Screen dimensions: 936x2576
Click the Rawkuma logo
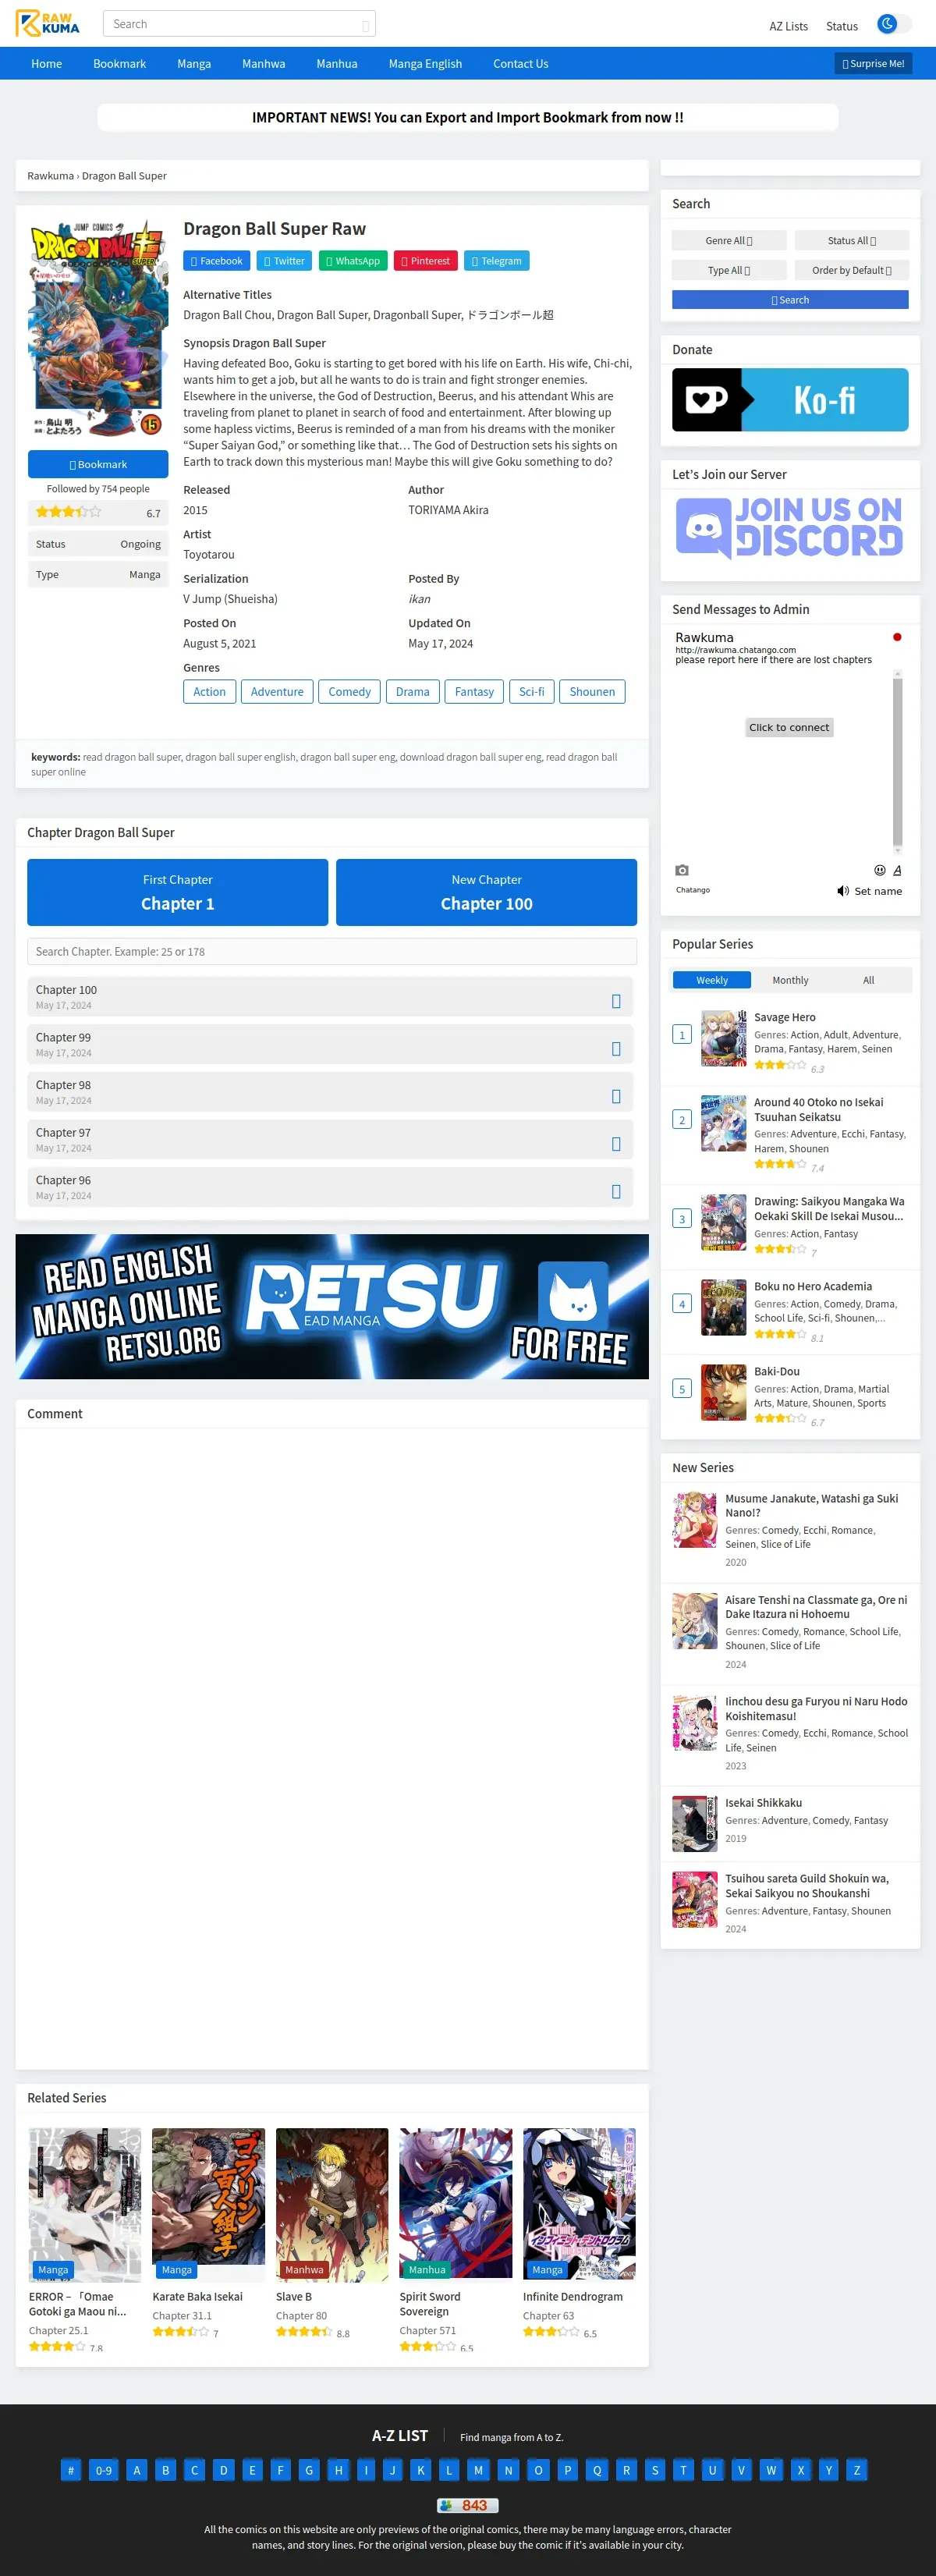48,23
